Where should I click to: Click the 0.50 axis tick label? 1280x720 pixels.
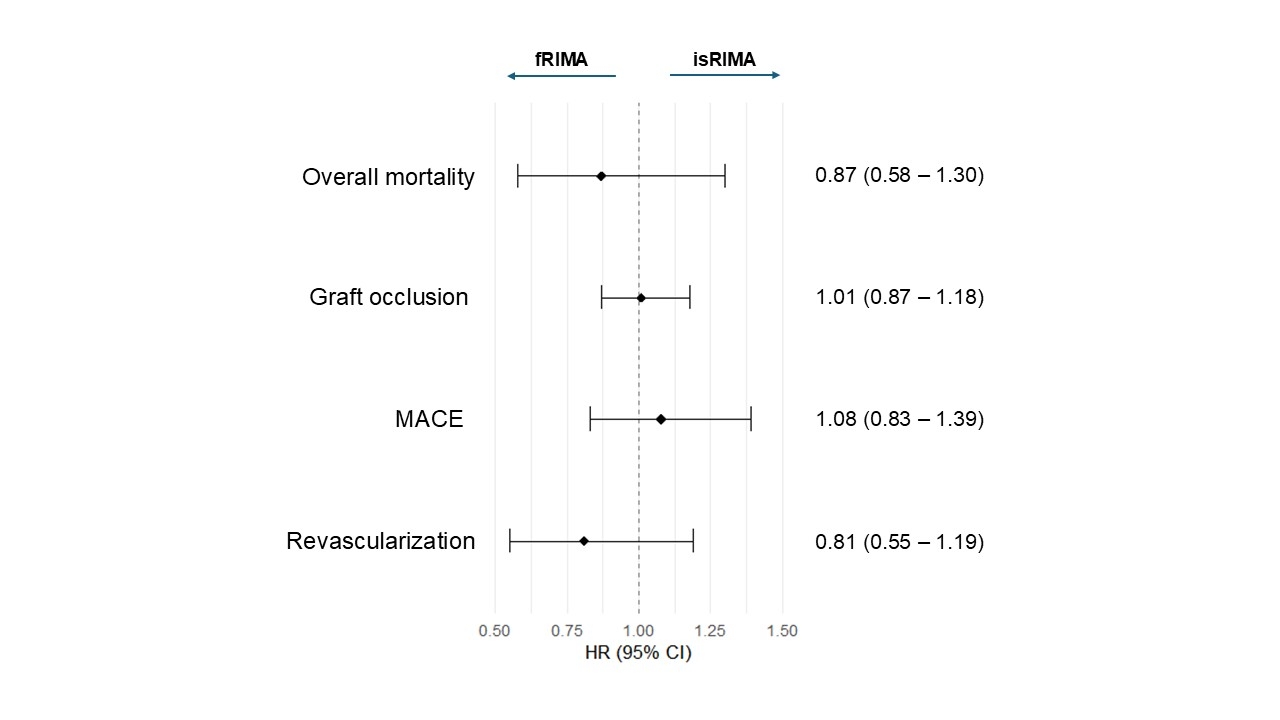495,631
